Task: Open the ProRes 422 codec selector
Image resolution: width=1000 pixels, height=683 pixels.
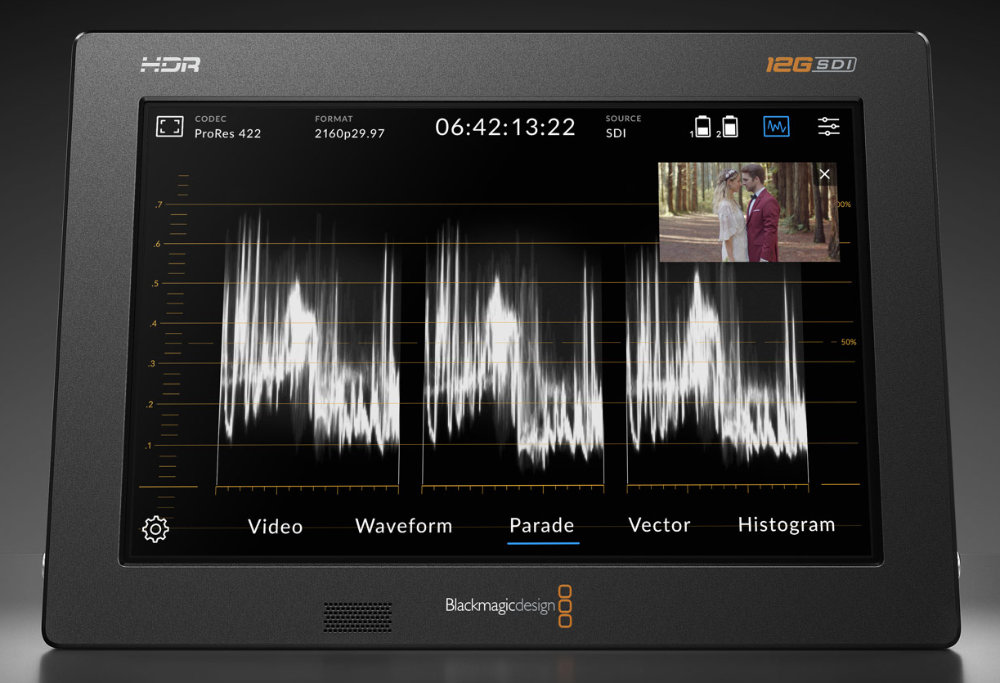Action: (229, 131)
